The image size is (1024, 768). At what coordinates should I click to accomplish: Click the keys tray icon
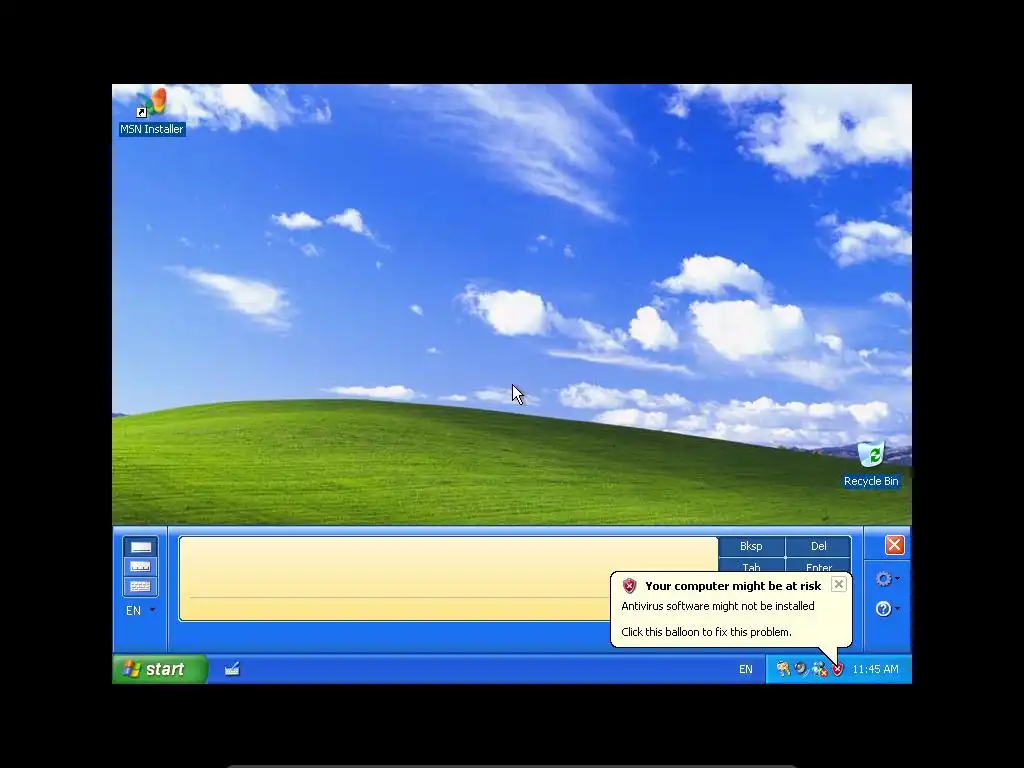(782, 669)
